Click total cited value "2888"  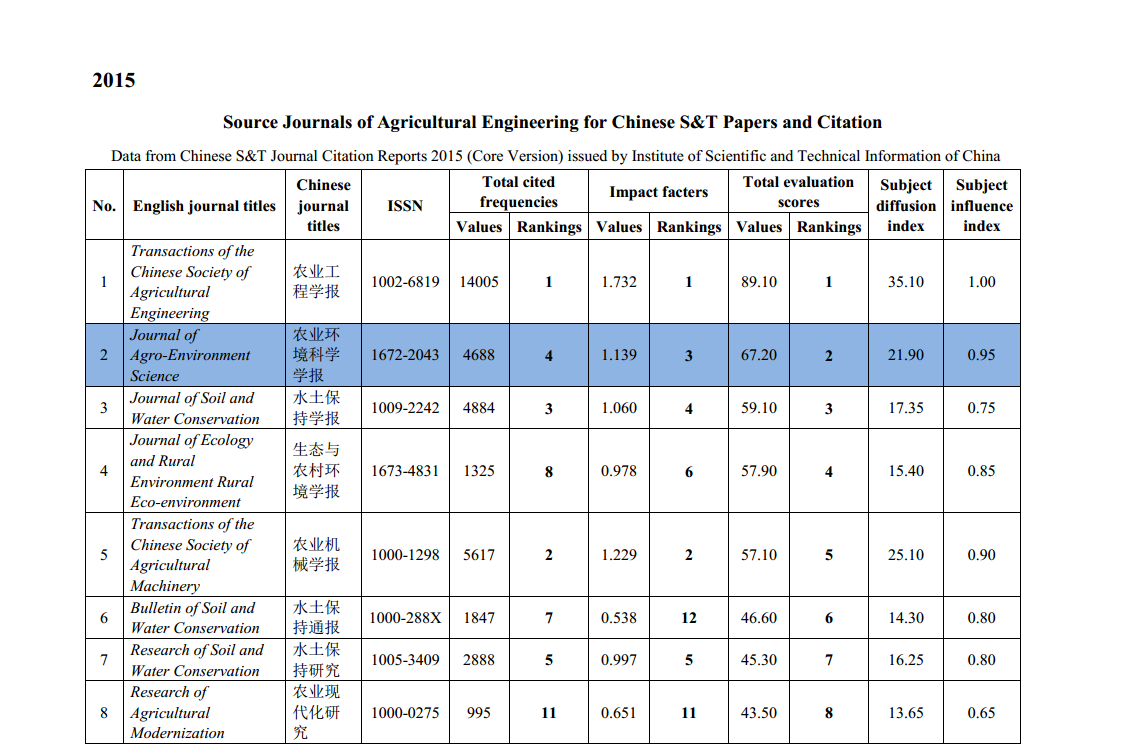479,659
